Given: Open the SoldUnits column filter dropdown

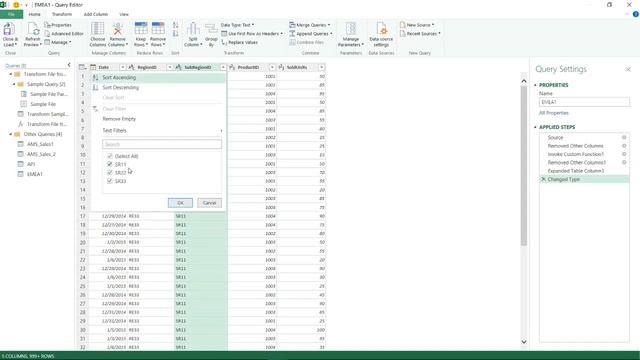Looking at the screenshot, I should pos(322,67).
